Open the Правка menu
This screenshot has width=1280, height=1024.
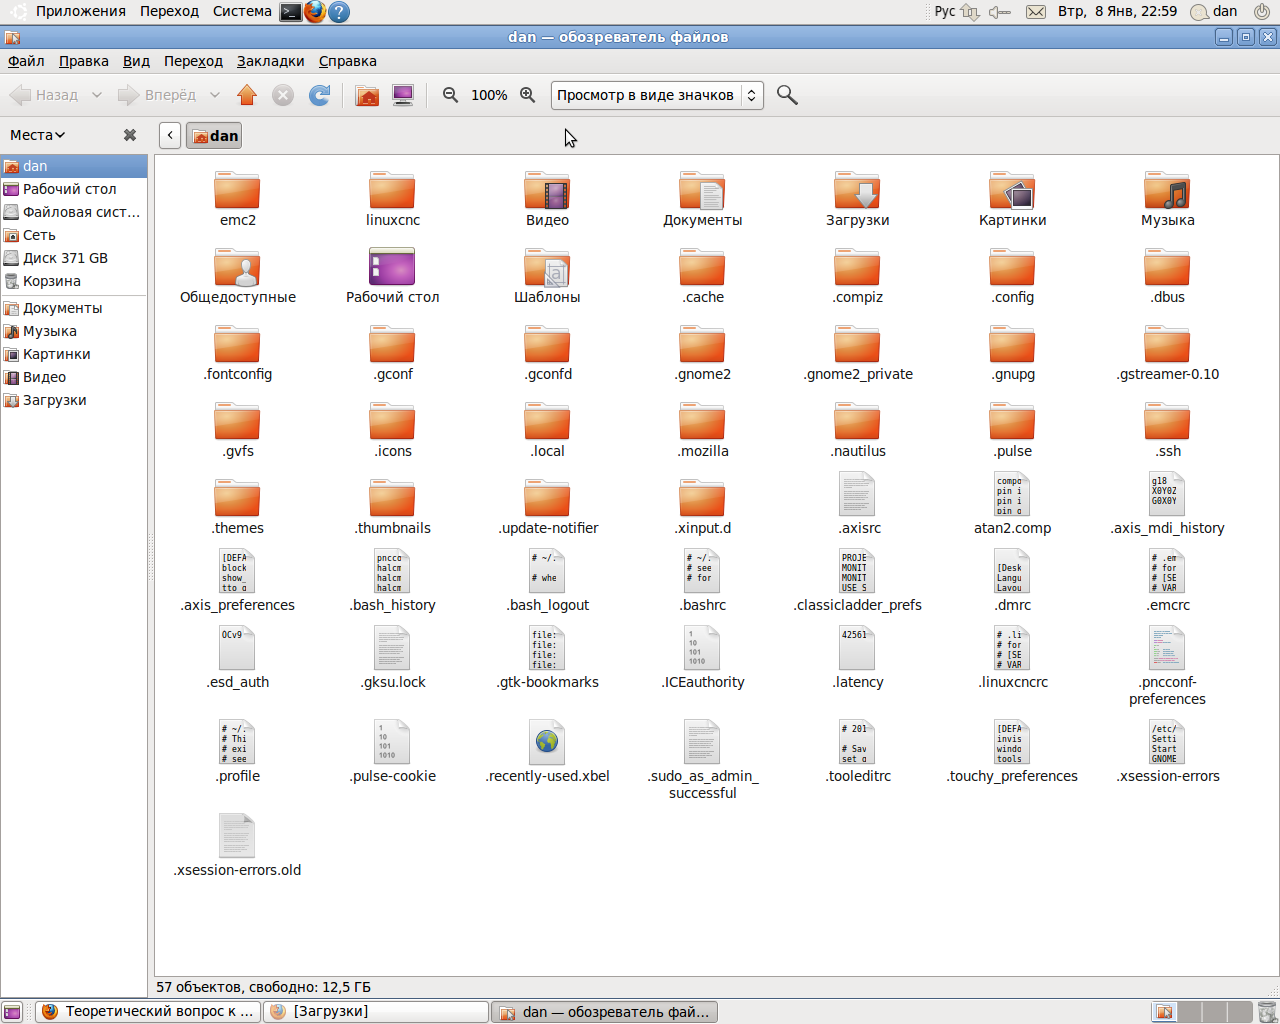pyautogui.click(x=84, y=61)
